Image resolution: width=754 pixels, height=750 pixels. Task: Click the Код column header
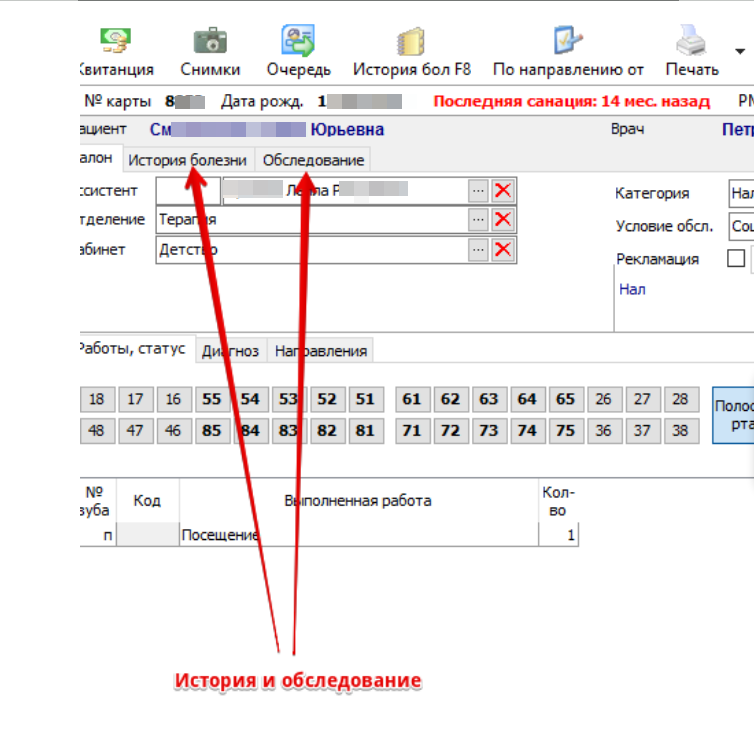(x=148, y=501)
